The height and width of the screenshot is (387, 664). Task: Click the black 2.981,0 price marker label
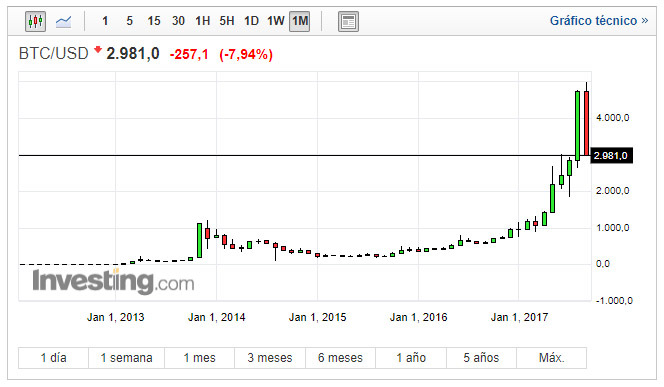(x=611, y=156)
